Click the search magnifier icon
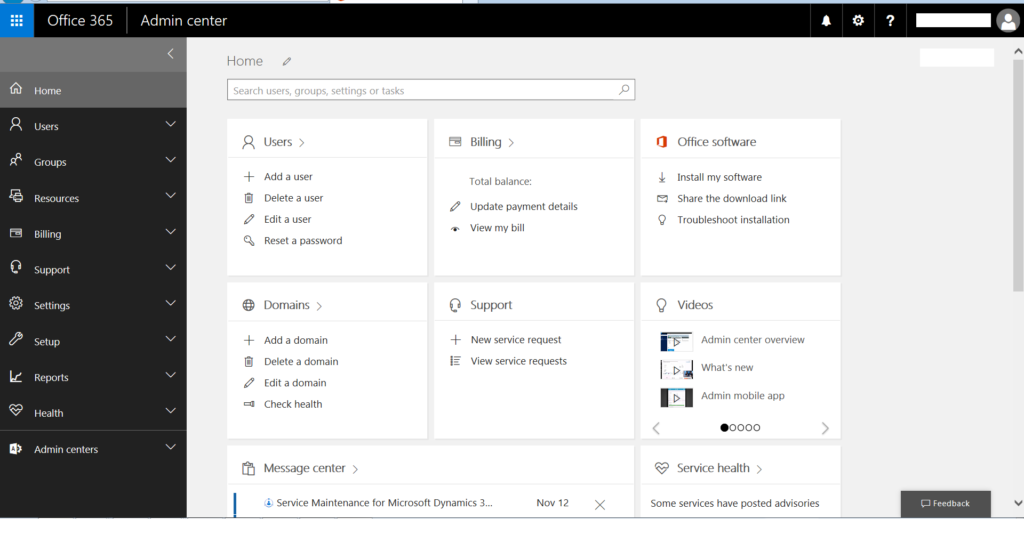This screenshot has width=1024, height=551. point(624,89)
